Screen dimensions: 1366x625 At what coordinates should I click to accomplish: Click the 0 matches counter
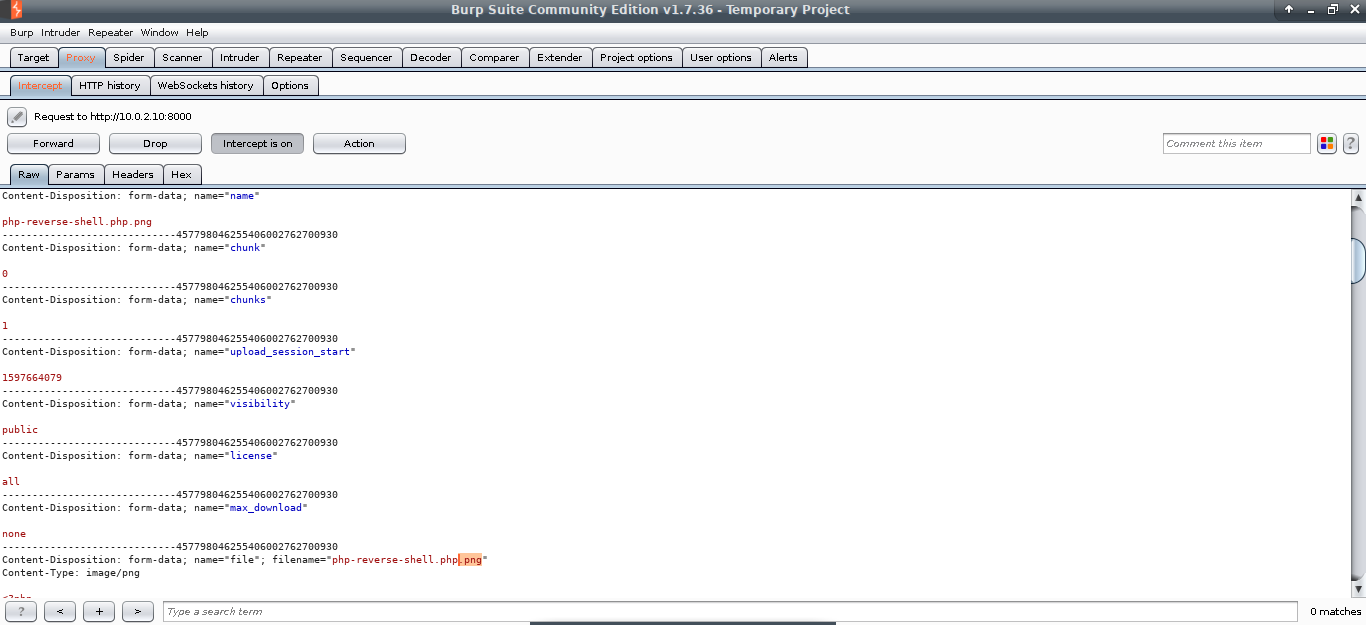[x=1335, y=611]
